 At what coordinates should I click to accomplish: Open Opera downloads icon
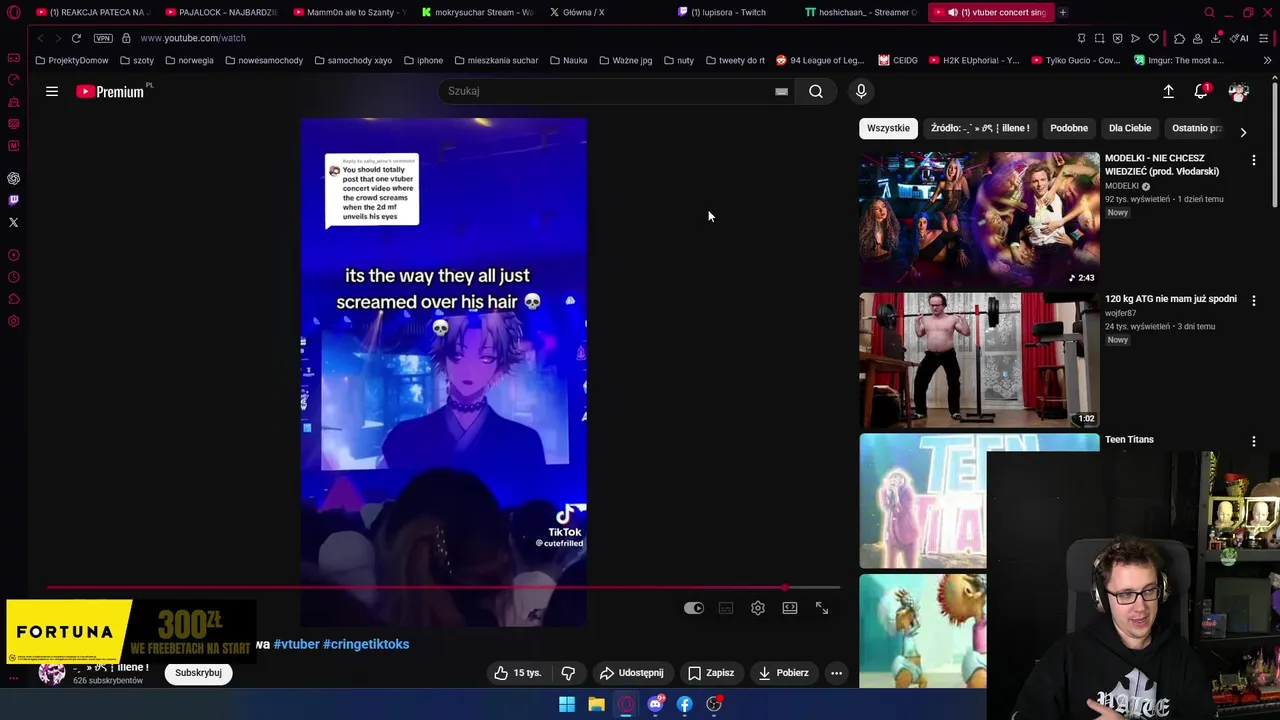(1215, 38)
